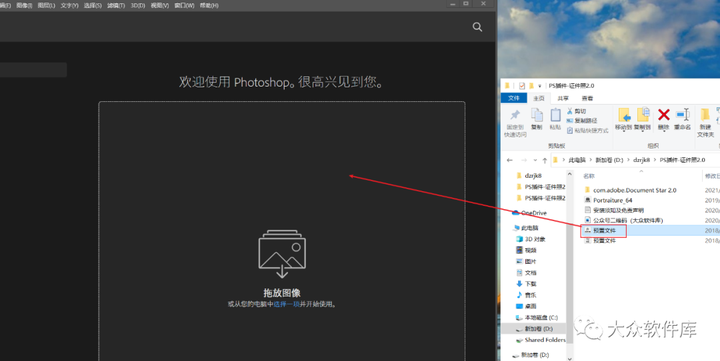Click the 粘贴 clipboard icon
The height and width of the screenshot is (361, 720).
(x=555, y=115)
